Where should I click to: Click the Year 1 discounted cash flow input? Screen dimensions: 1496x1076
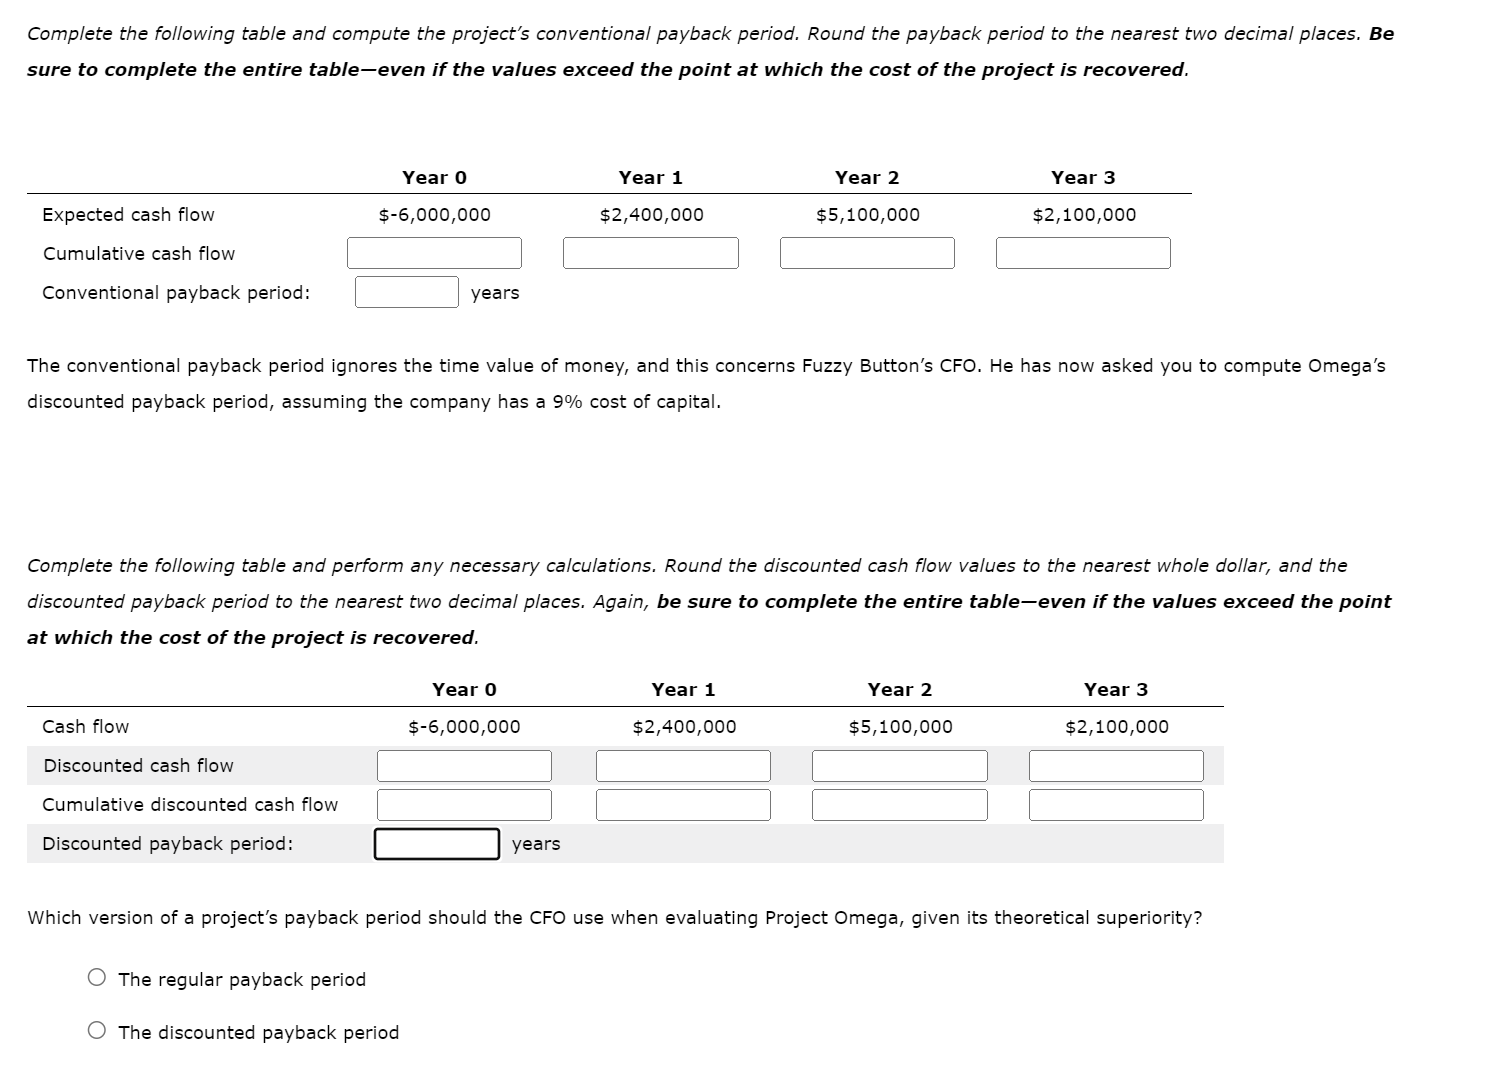[684, 765]
